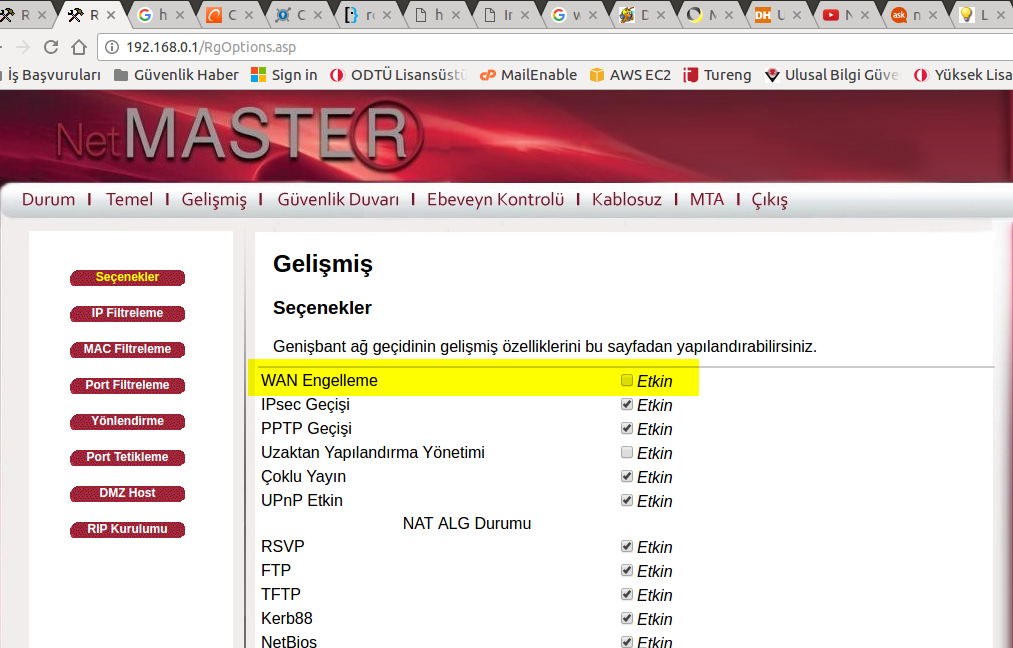
Task: Switch to the DH browser tab
Action: pyautogui.click(x=773, y=15)
